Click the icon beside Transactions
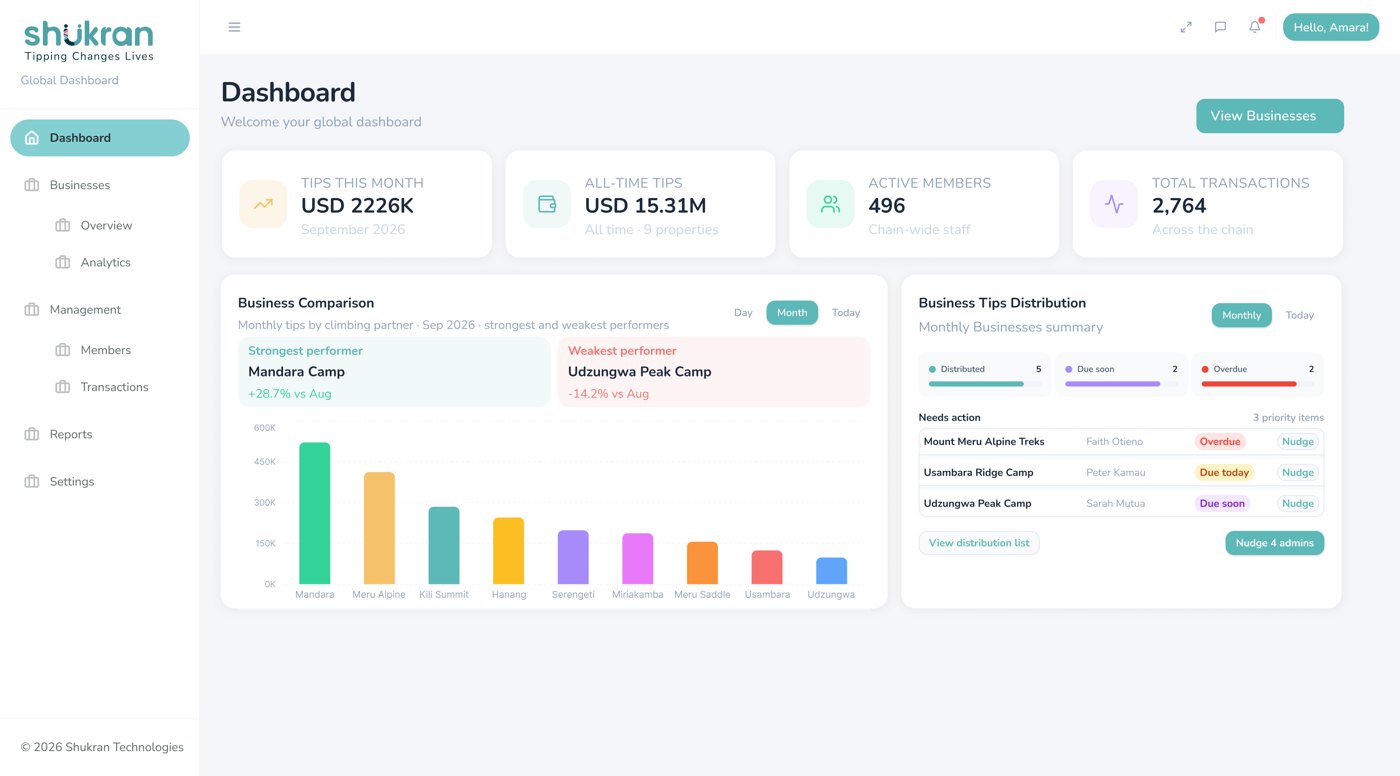The height and width of the screenshot is (776, 1400). 63,387
